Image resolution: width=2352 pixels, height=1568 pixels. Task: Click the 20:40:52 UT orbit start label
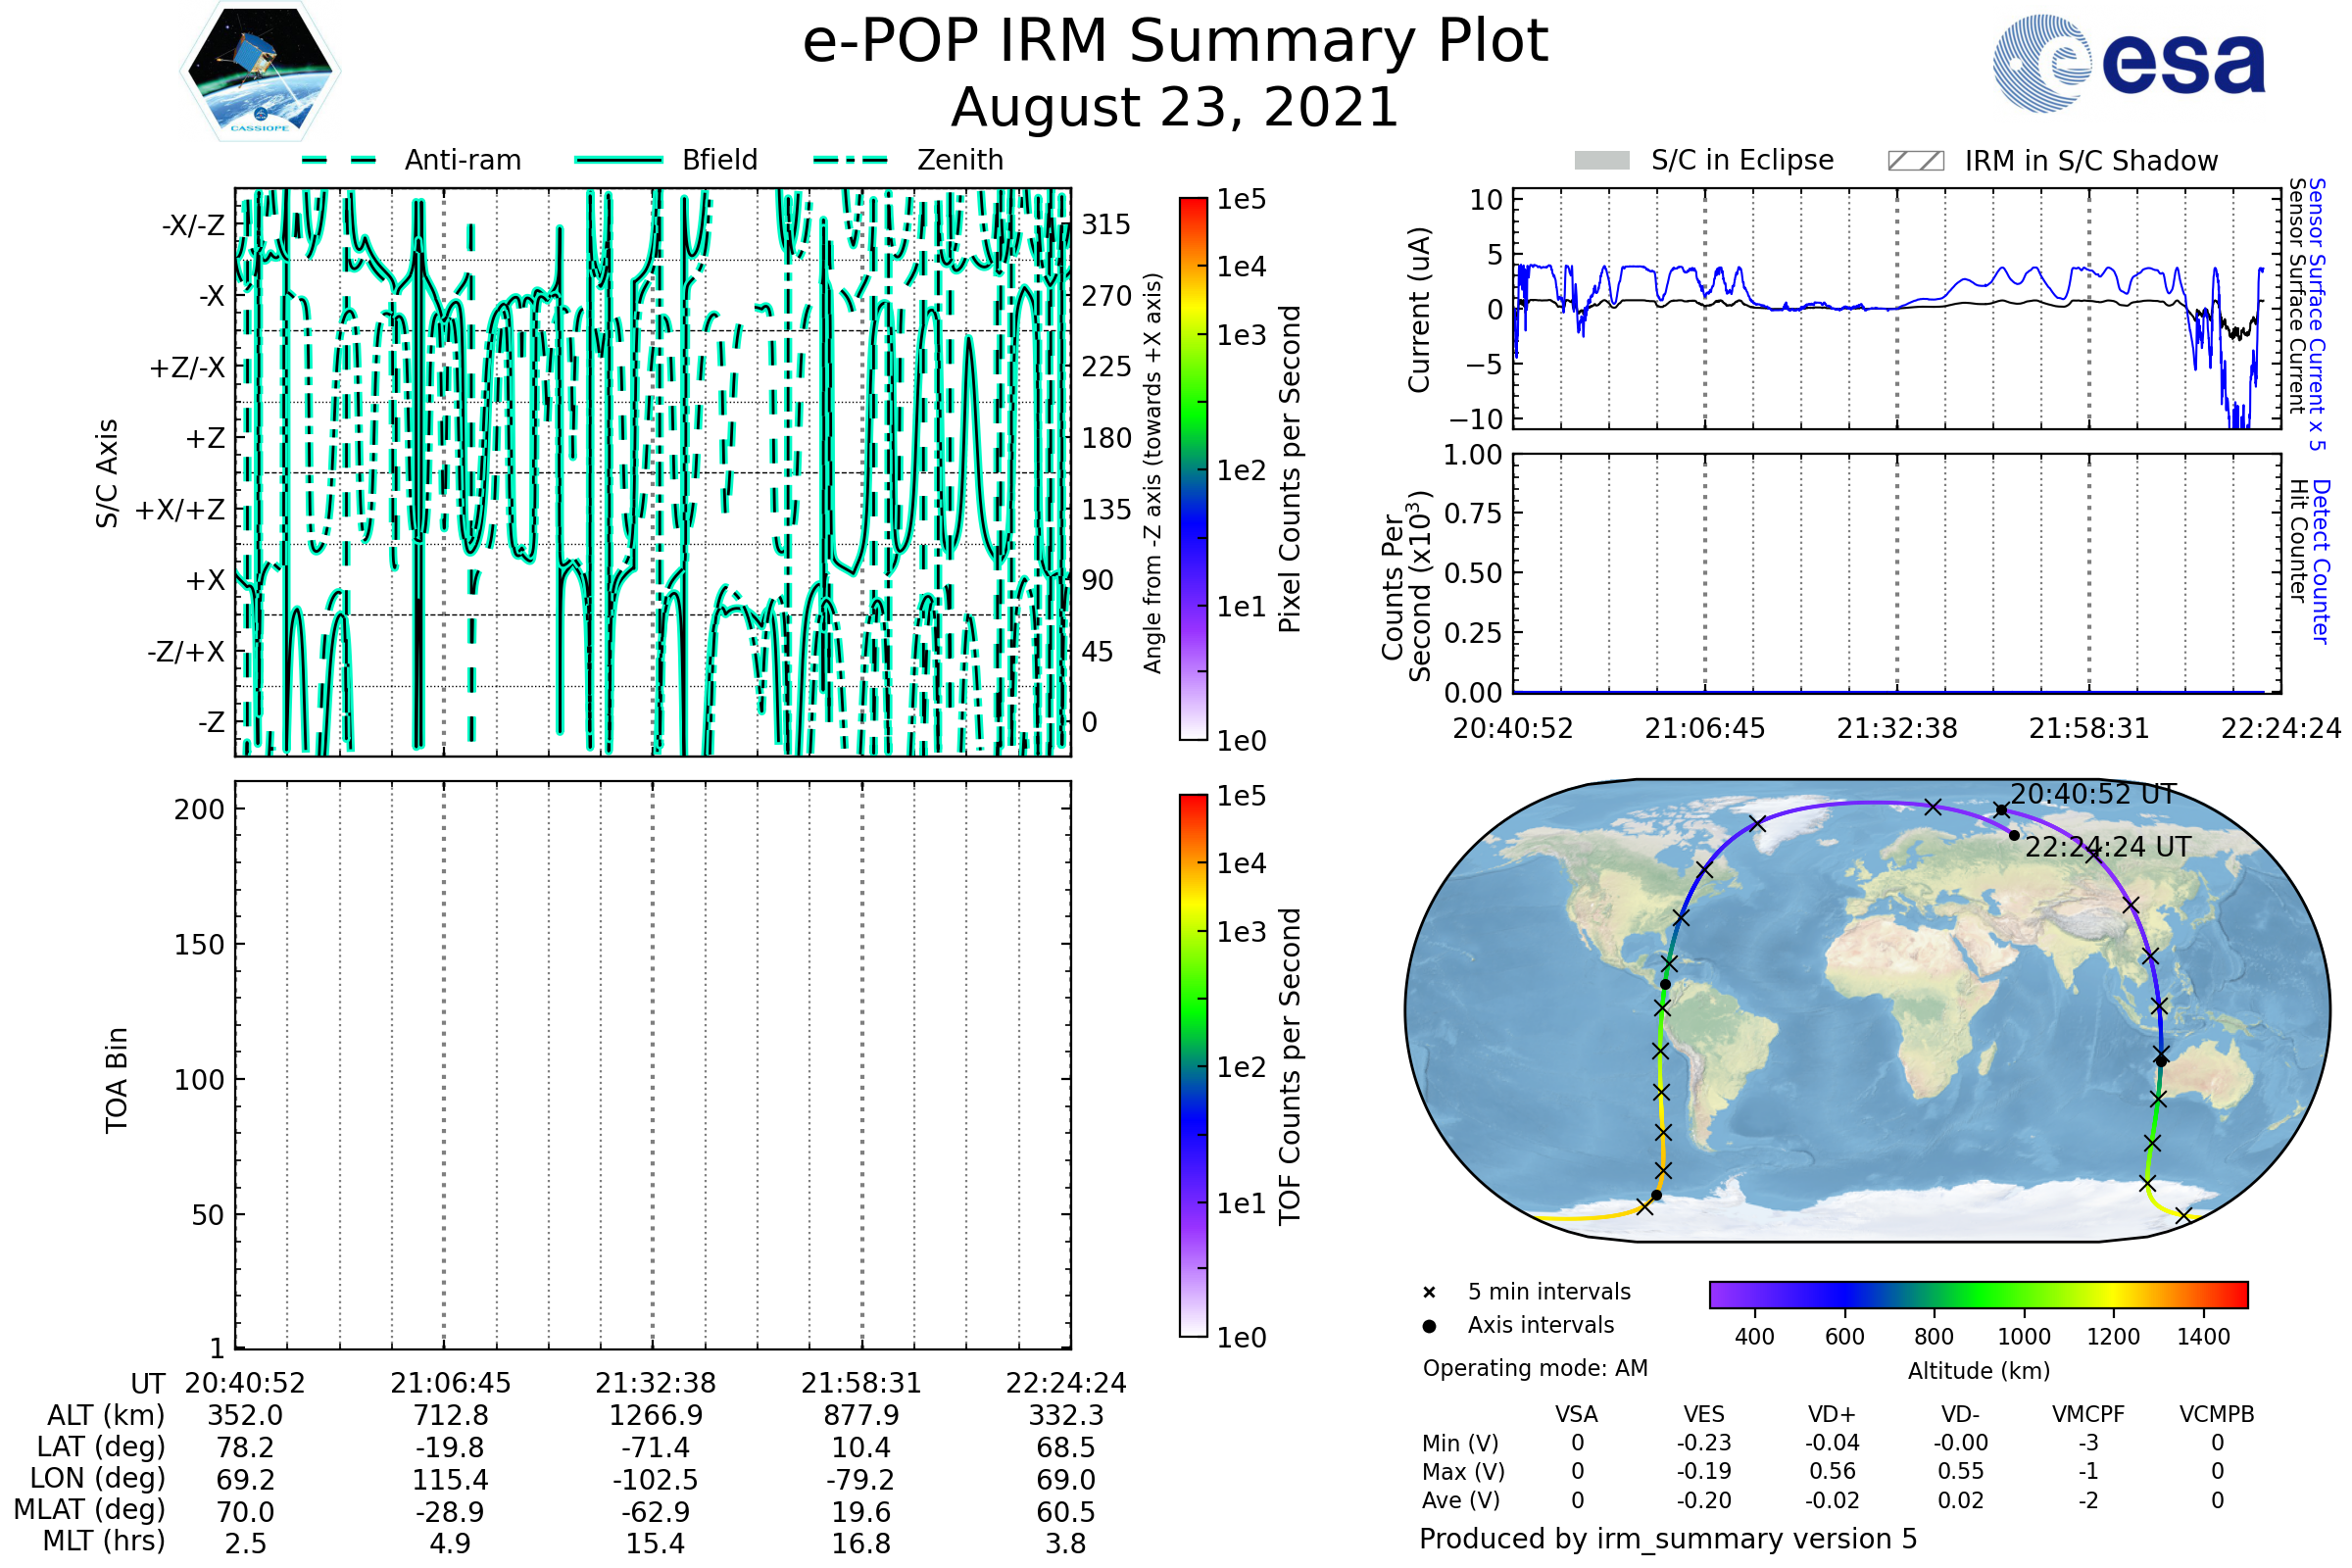2093,794
